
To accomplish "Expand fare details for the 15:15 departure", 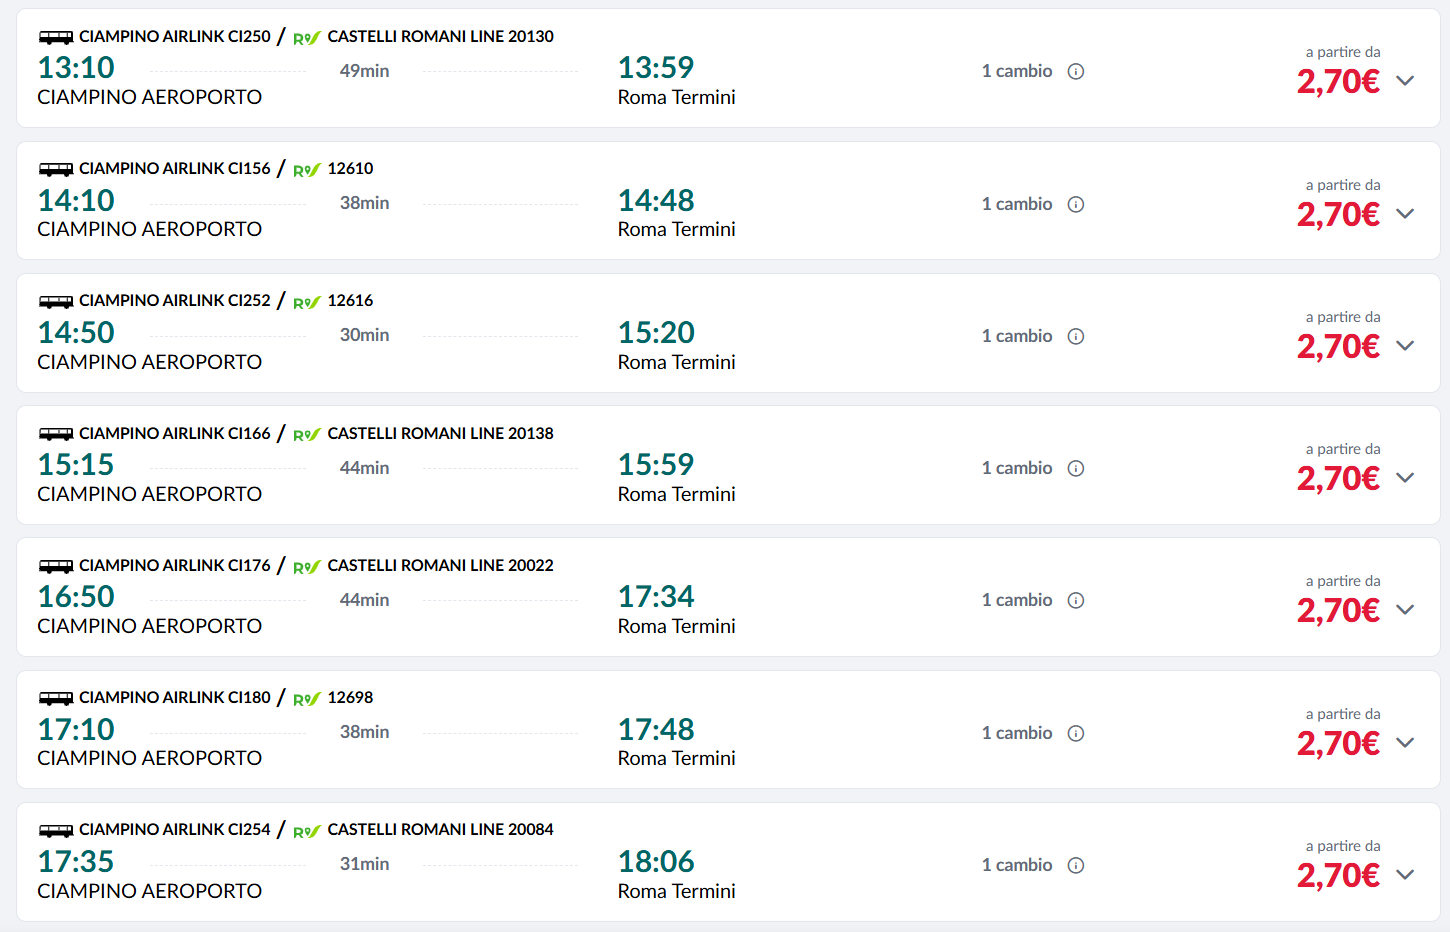I will point(1405,477).
